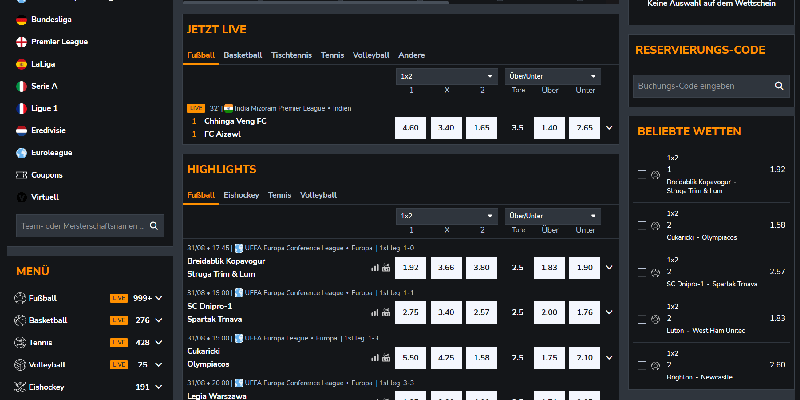This screenshot has height=400, width=800.
Task: Open statistics bars icon for Breidablik Kopavogur match
Action: click(x=375, y=268)
